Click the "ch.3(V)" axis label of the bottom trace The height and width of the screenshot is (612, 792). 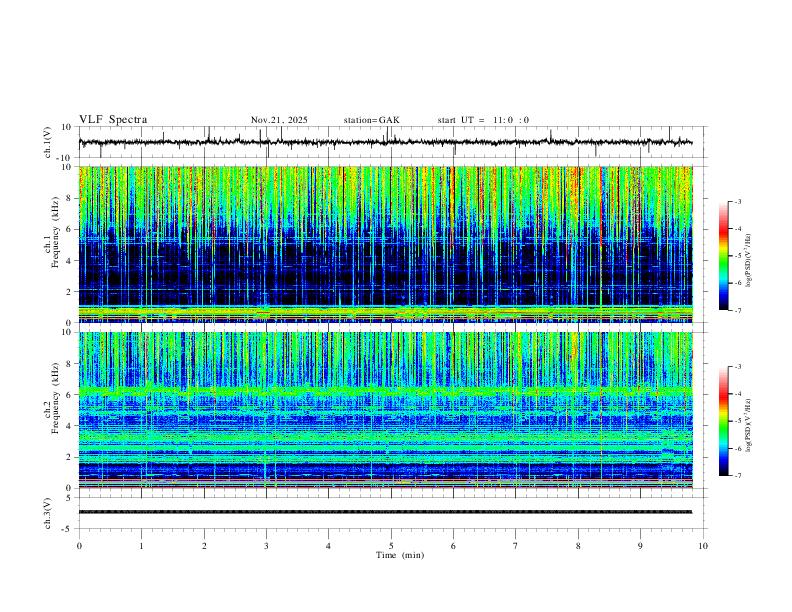point(48,513)
